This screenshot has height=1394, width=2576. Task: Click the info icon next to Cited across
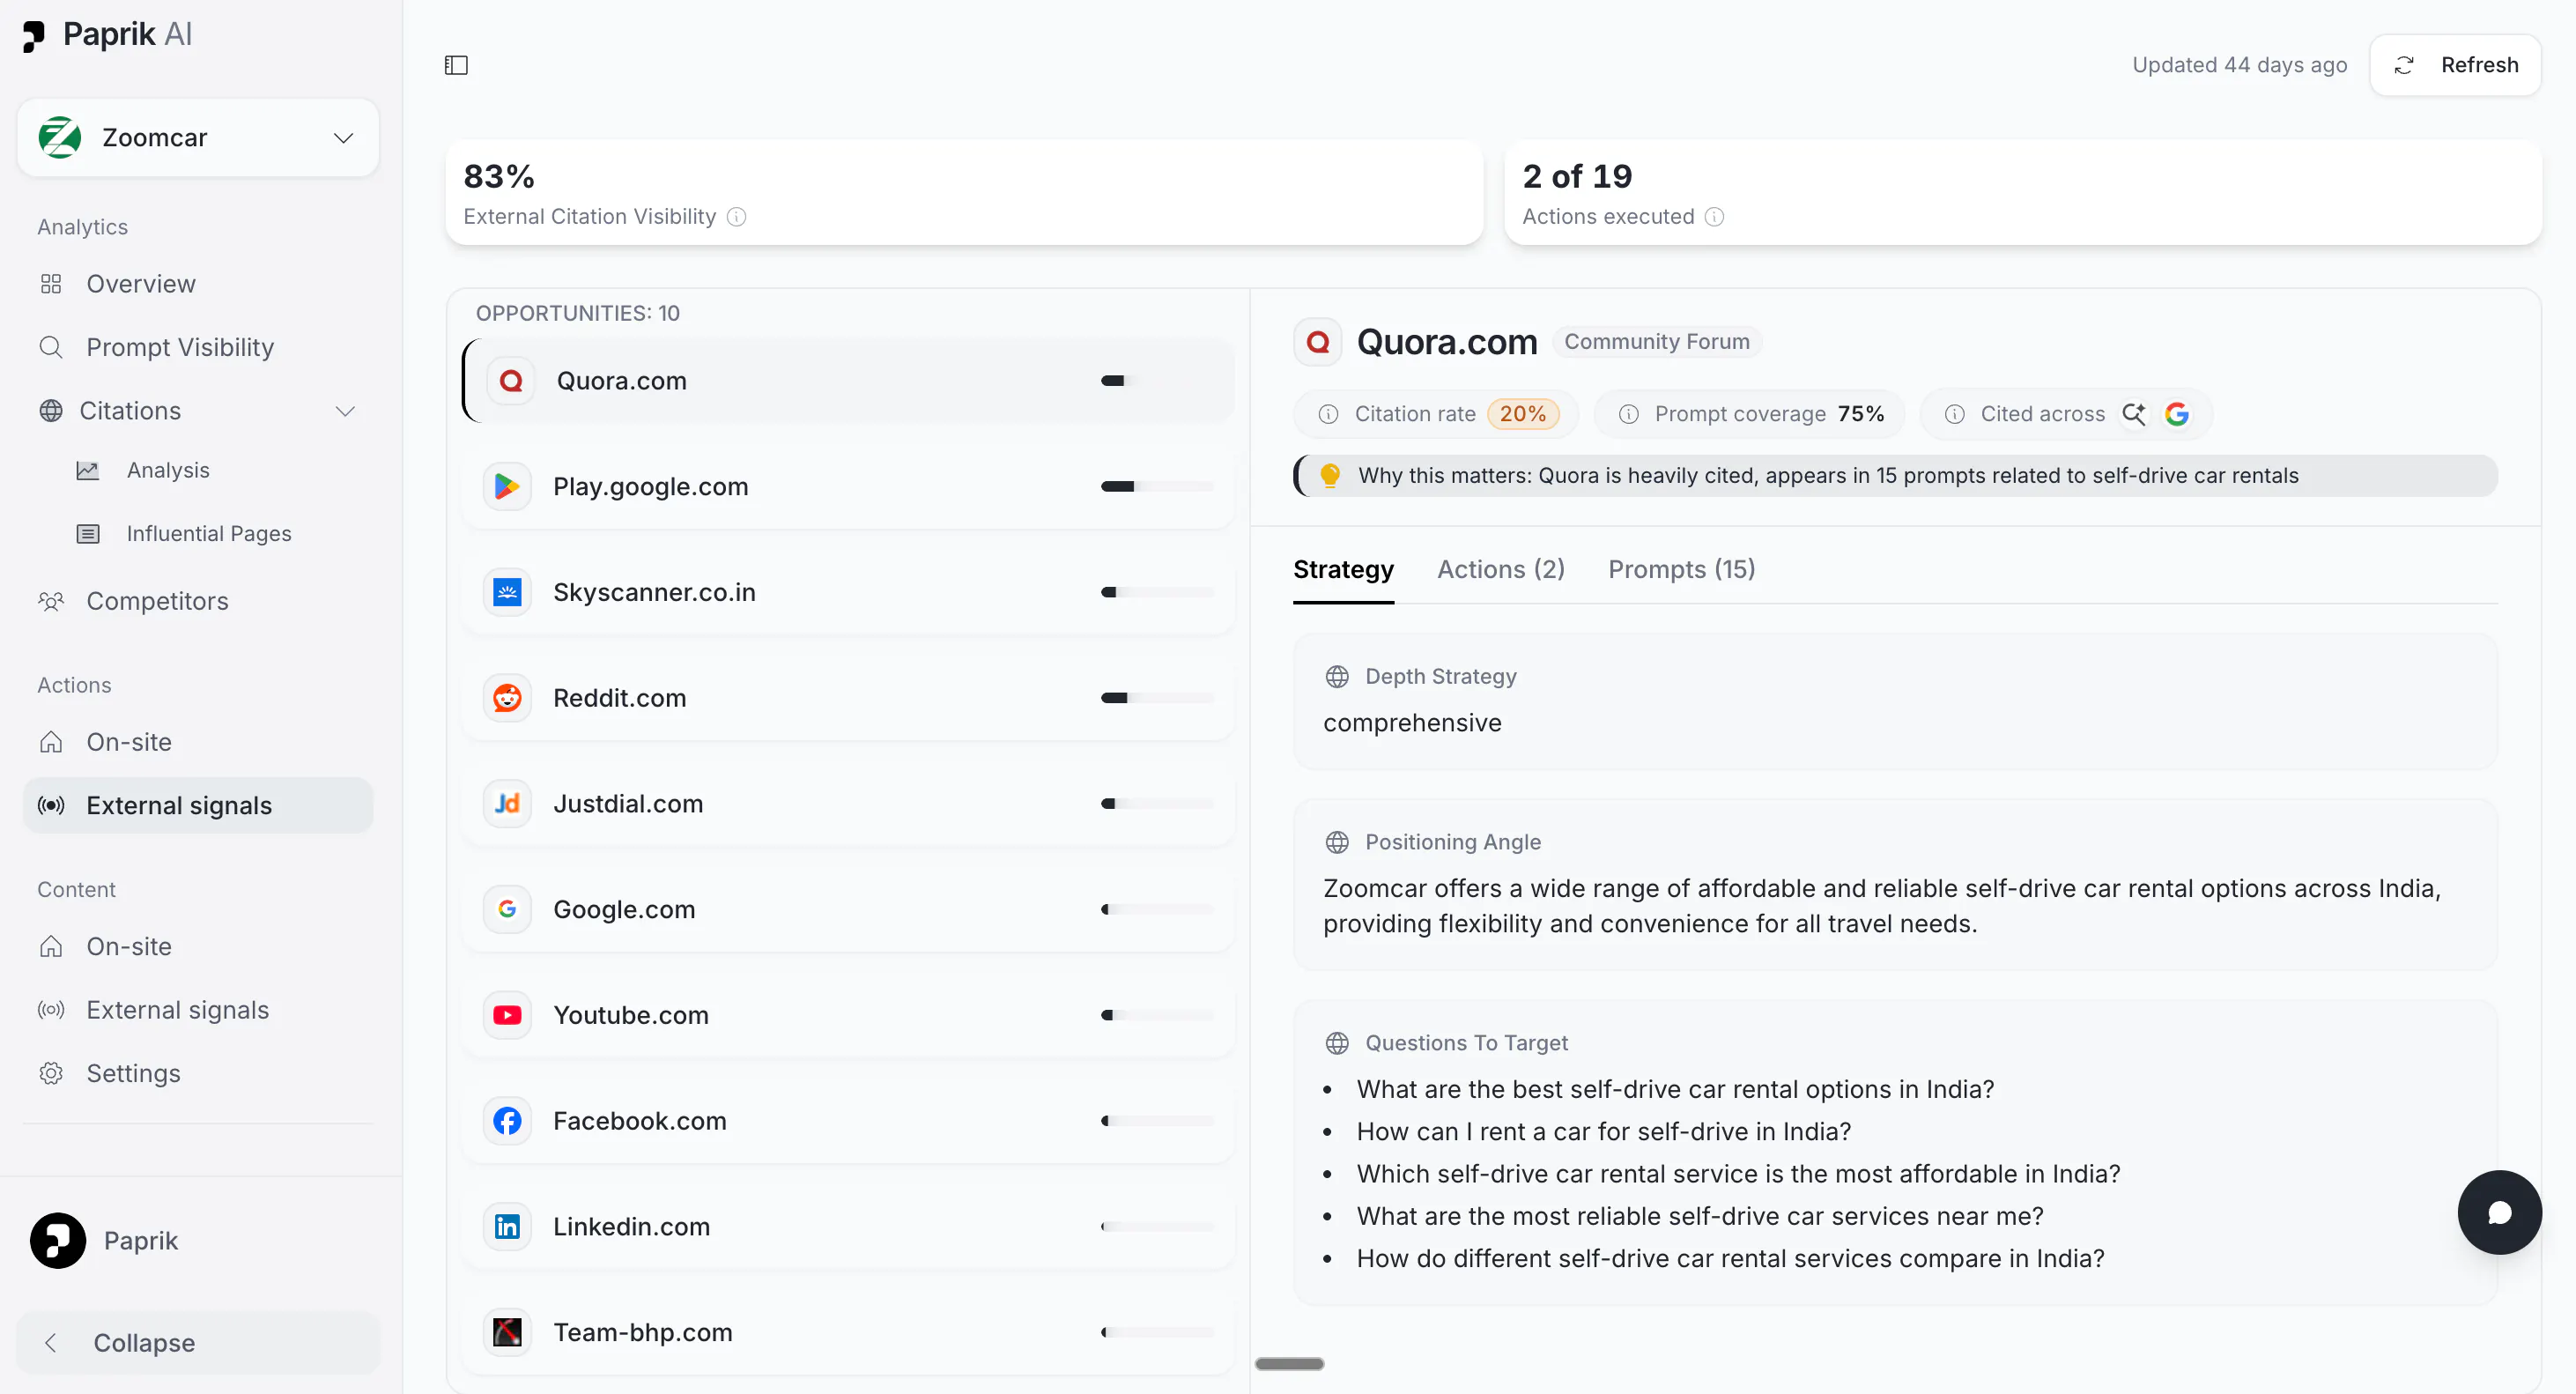[1954, 414]
